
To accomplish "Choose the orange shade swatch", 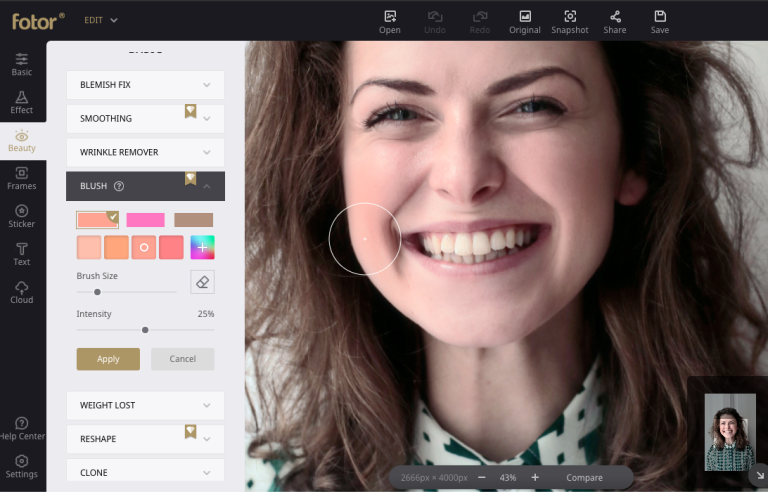I will [x=117, y=247].
